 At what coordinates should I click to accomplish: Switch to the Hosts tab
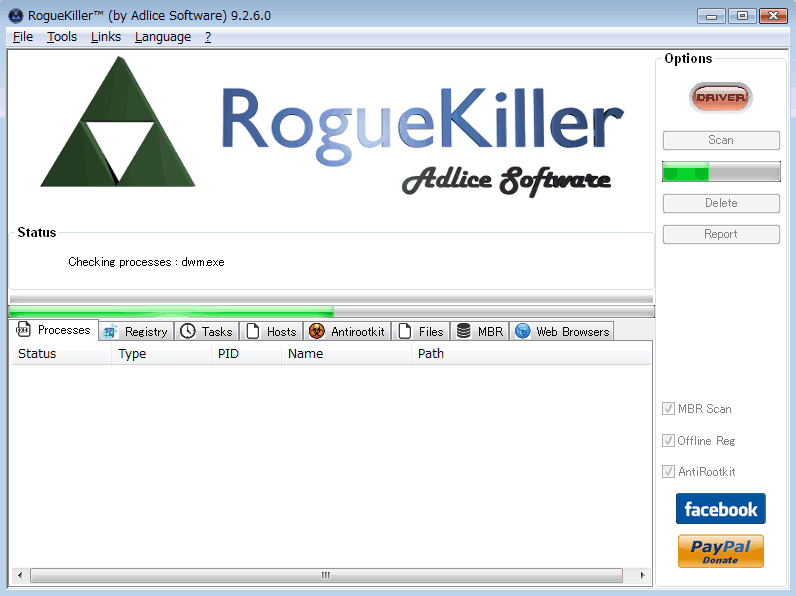[272, 332]
